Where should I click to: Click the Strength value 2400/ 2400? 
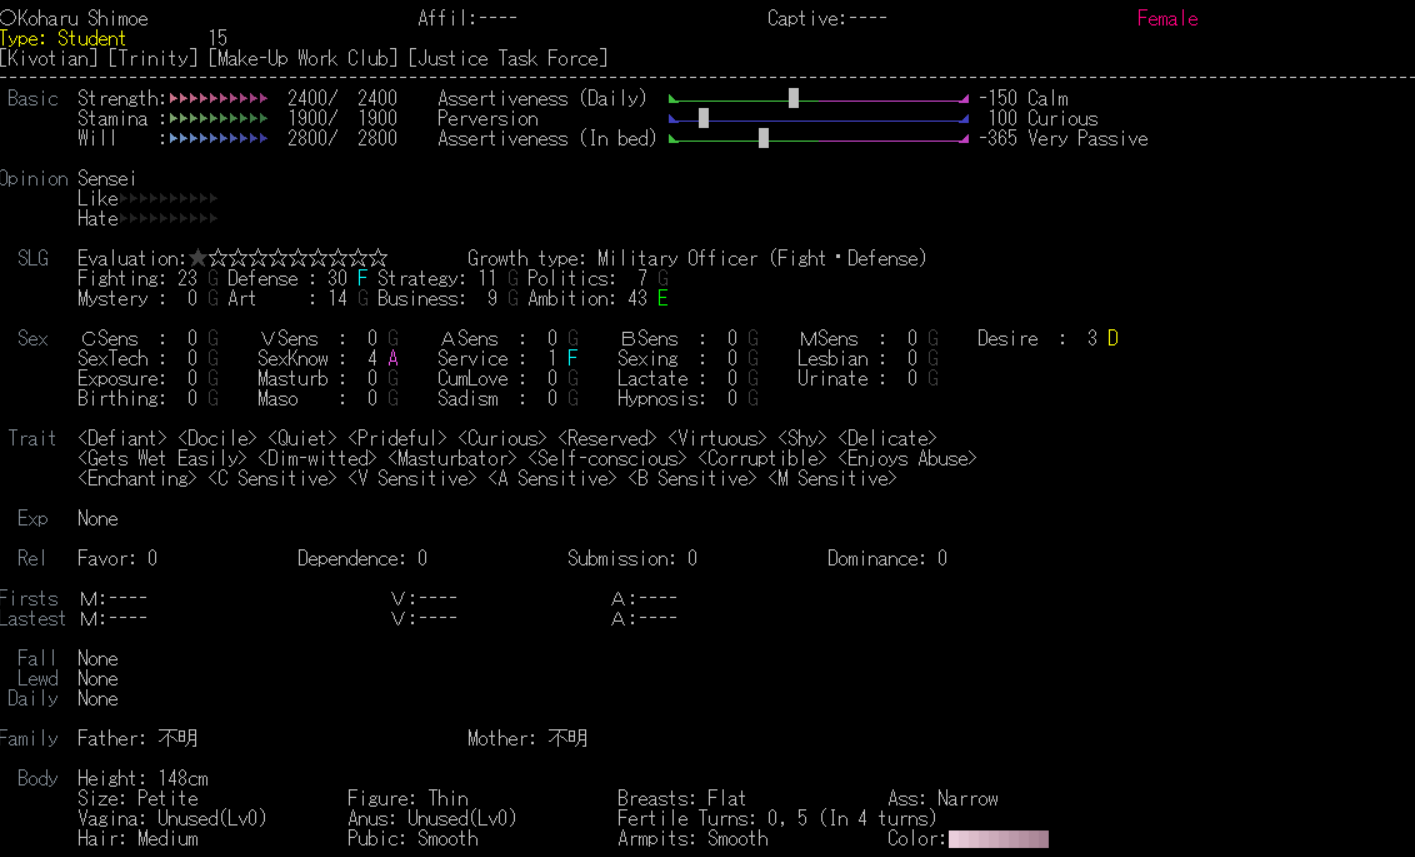pos(342,99)
